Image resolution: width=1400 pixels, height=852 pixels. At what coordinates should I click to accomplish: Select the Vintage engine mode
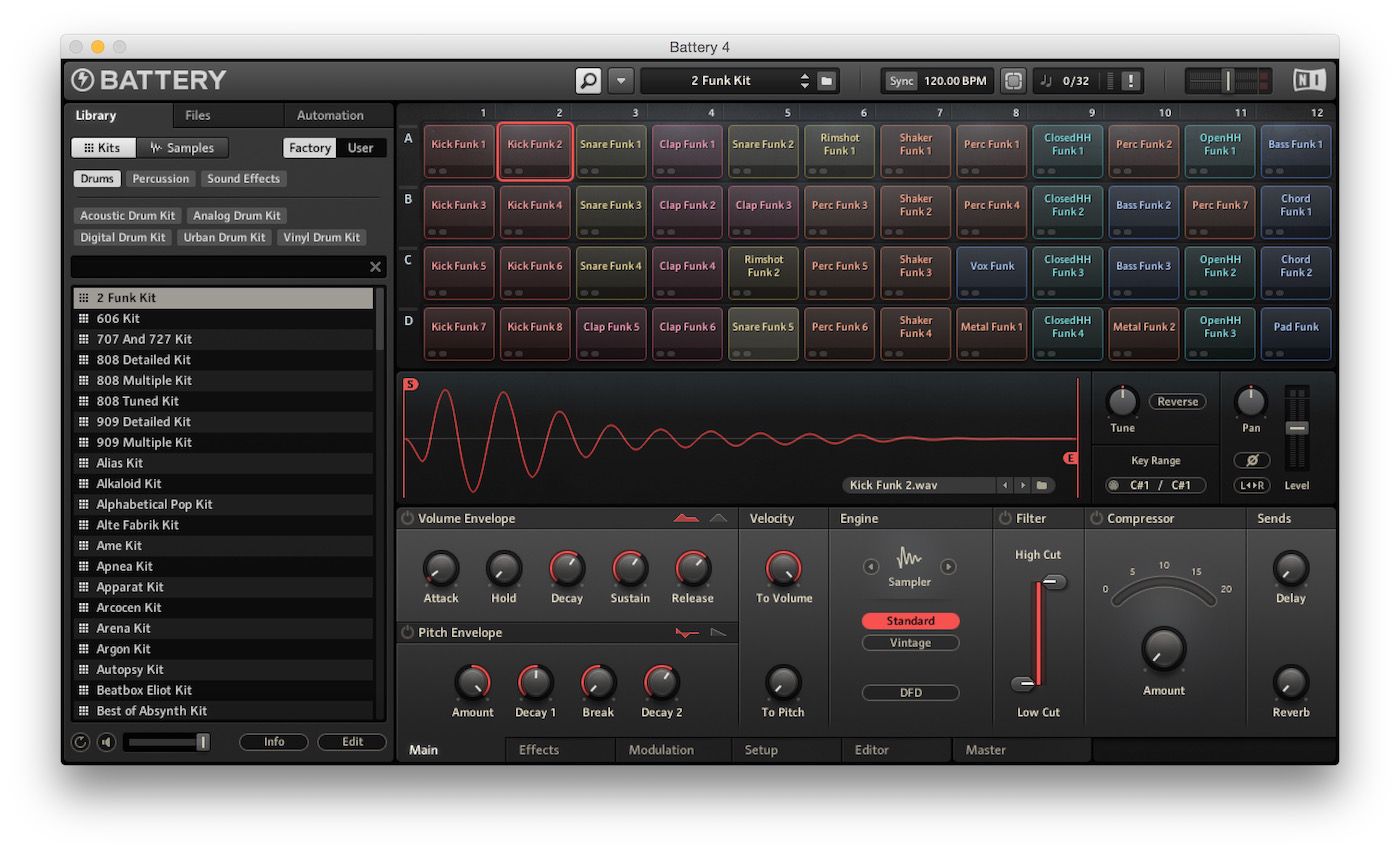pyautogui.click(x=910, y=643)
